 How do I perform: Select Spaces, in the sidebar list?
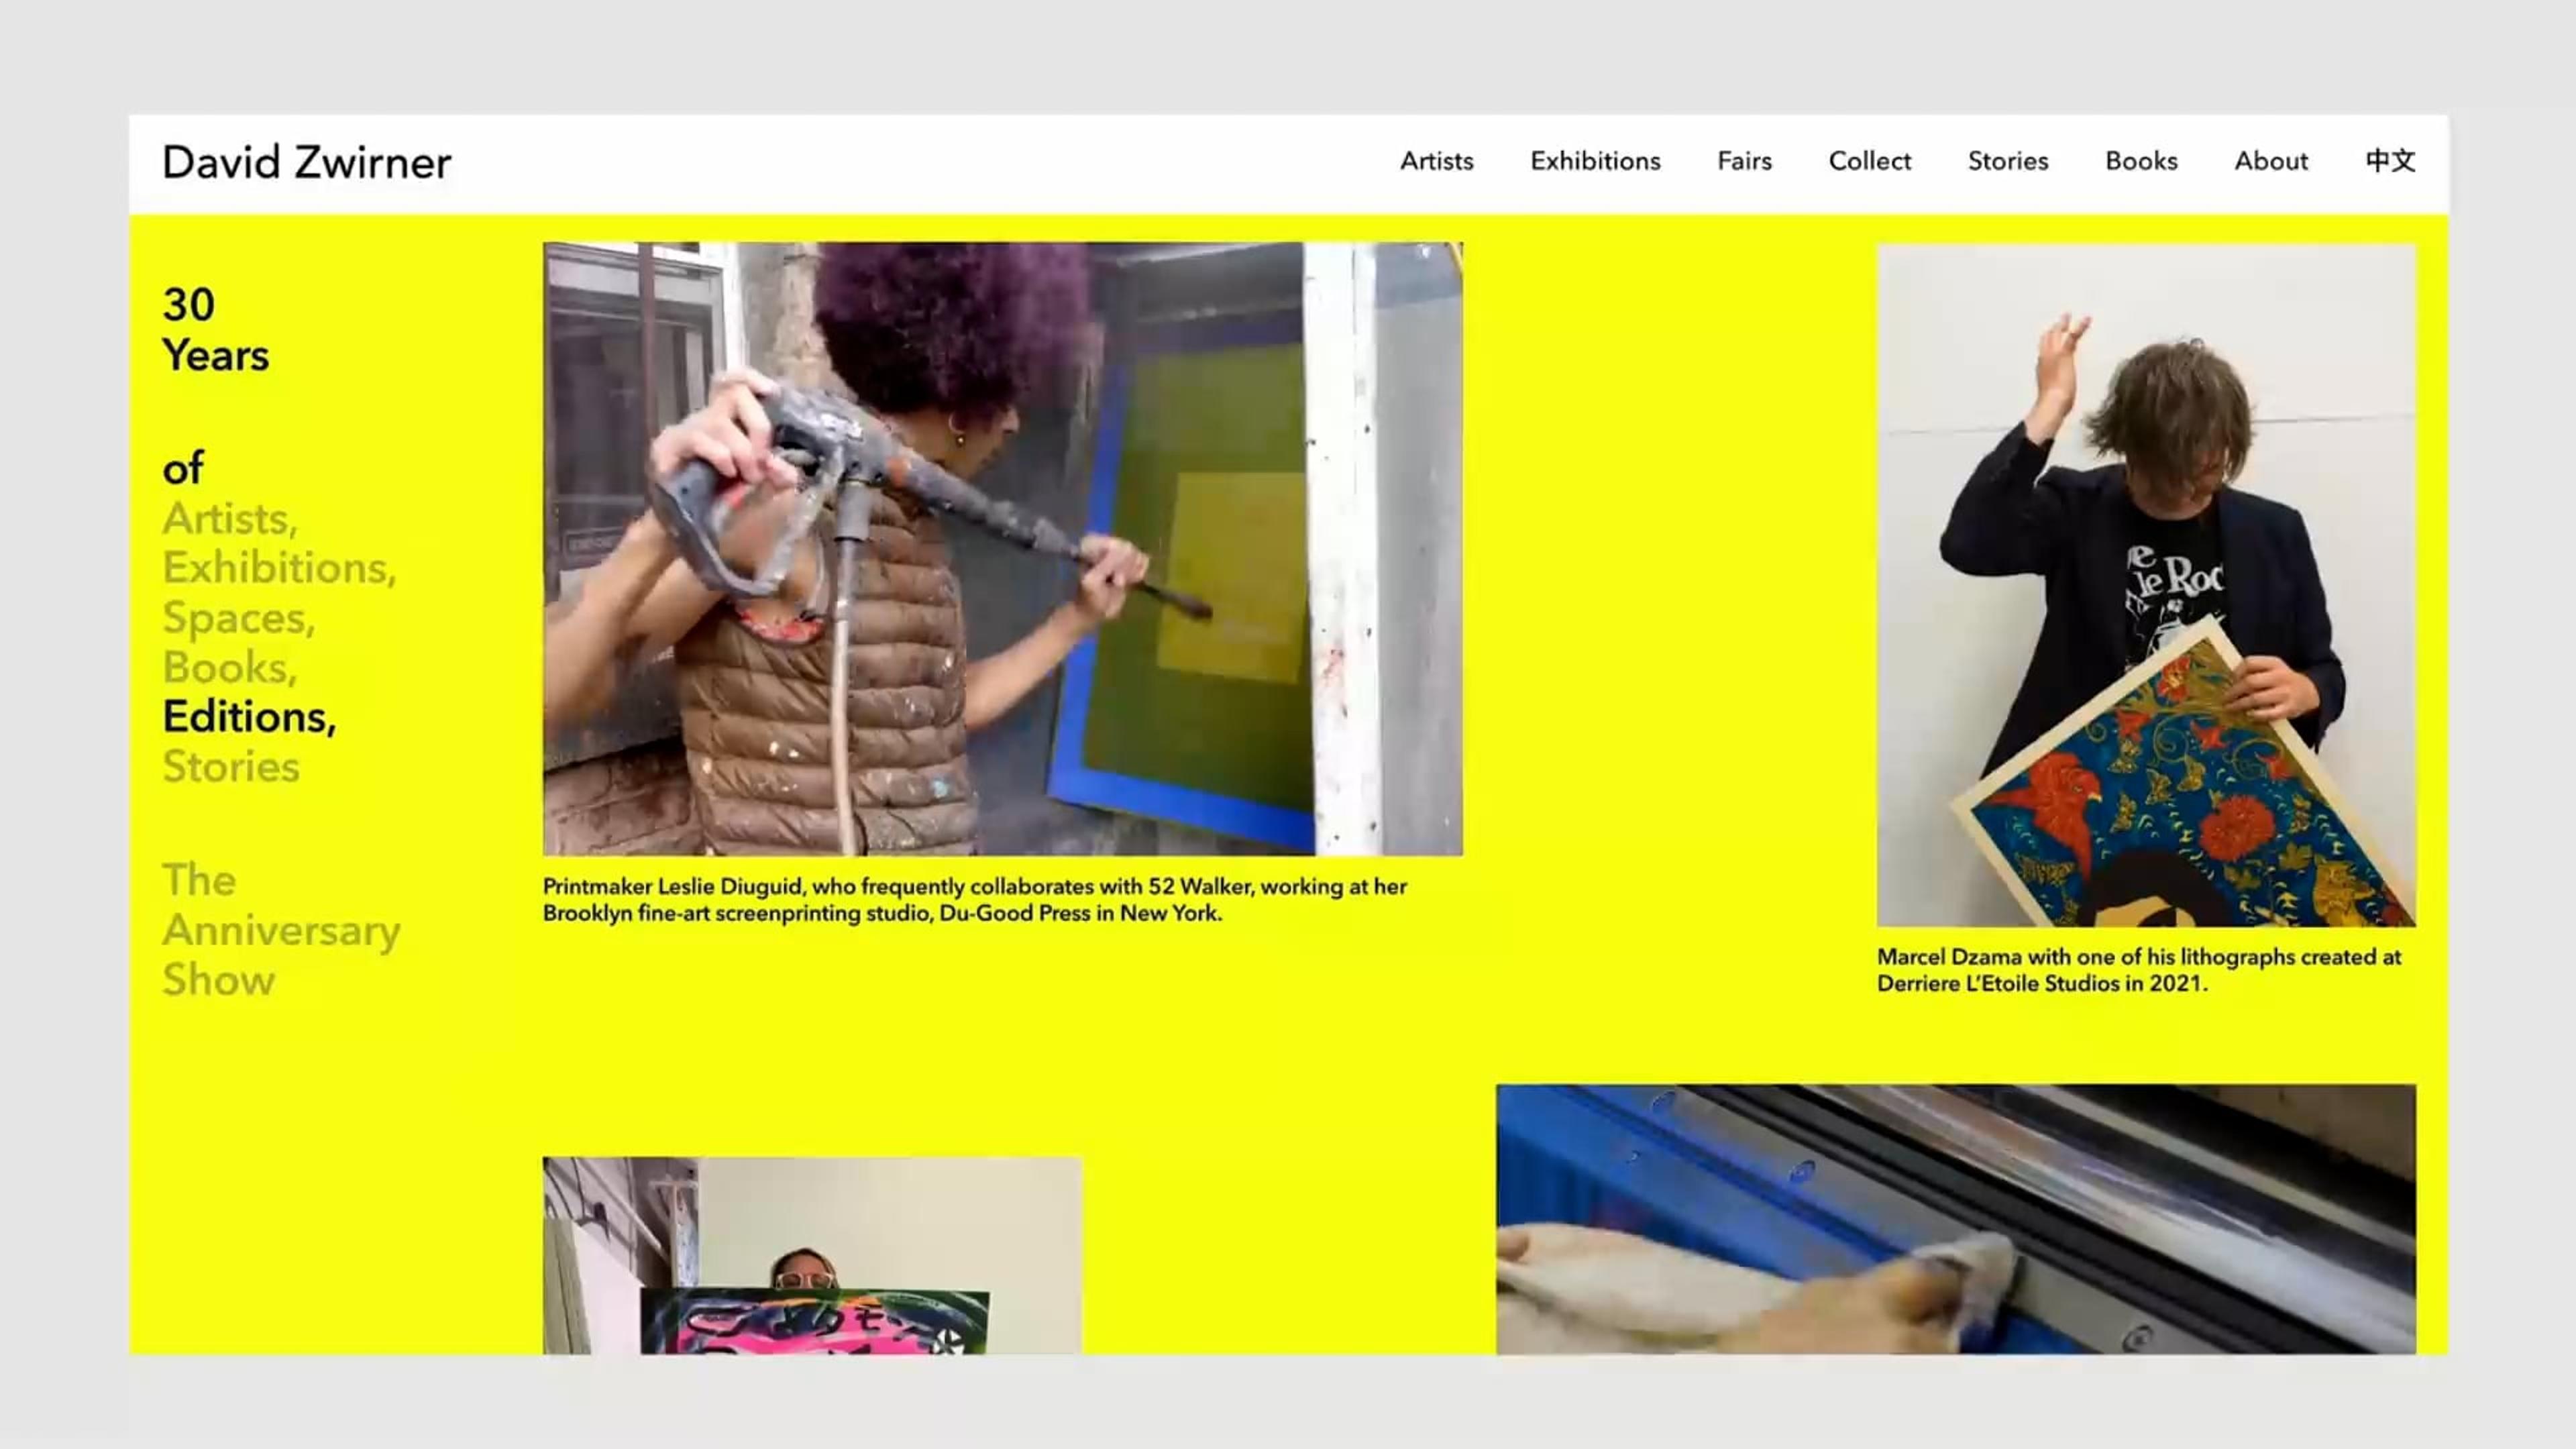[239, 618]
